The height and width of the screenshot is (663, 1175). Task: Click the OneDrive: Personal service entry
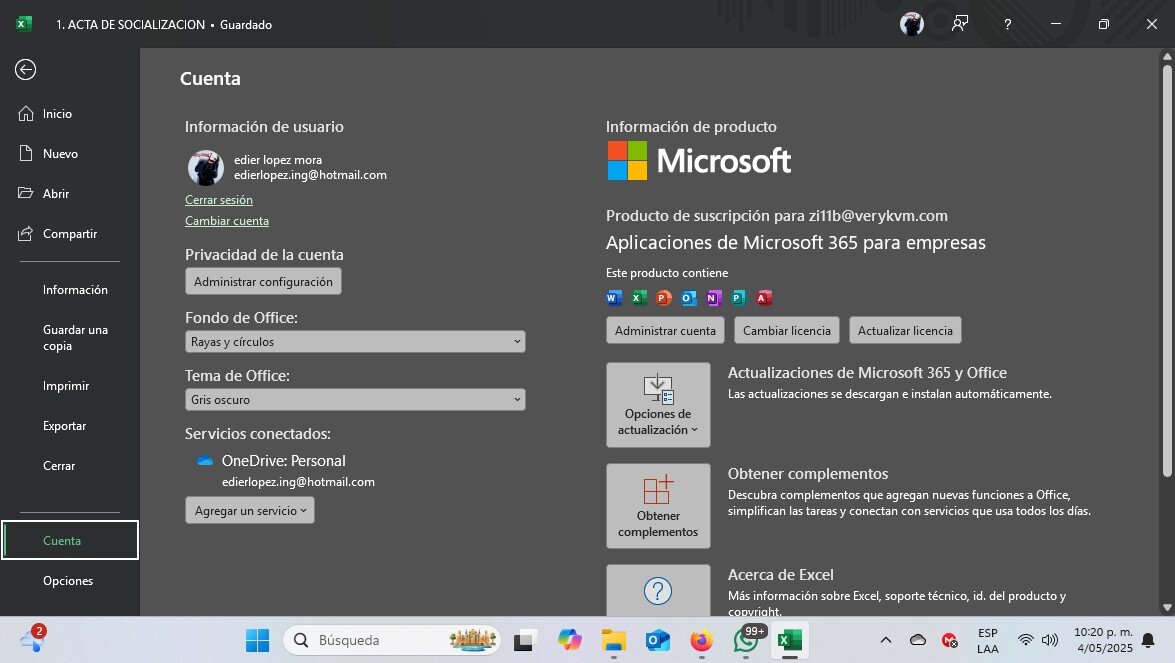[x=284, y=461]
